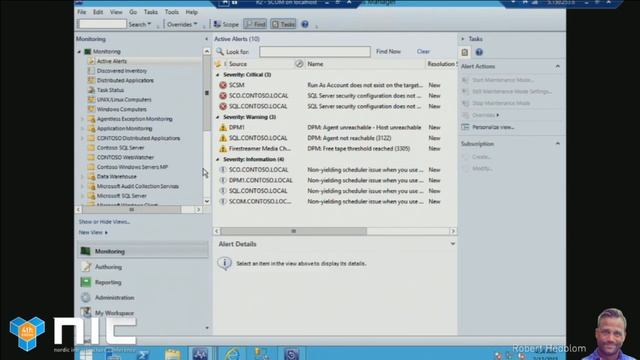
Task: Collapse the Subscription section
Action: click(558, 144)
